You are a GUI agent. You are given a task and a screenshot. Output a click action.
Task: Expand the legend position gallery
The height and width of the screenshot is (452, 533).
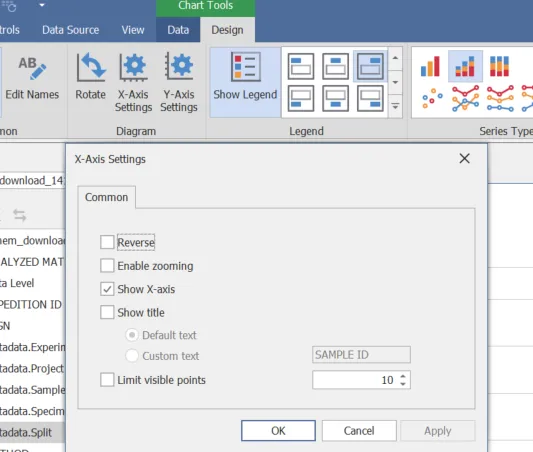tap(395, 106)
